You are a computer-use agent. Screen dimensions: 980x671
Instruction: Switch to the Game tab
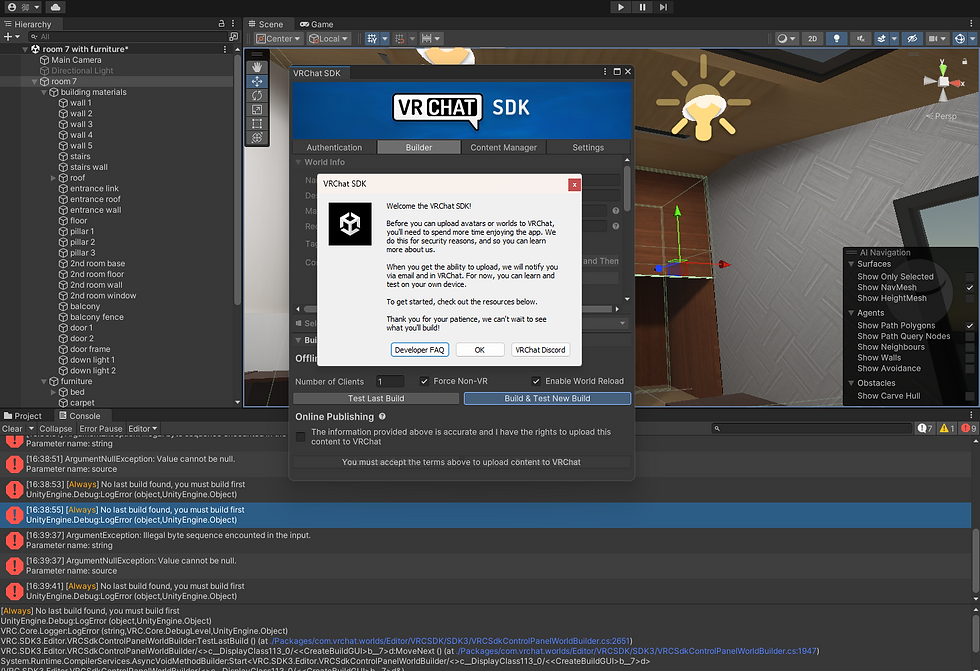(316, 24)
